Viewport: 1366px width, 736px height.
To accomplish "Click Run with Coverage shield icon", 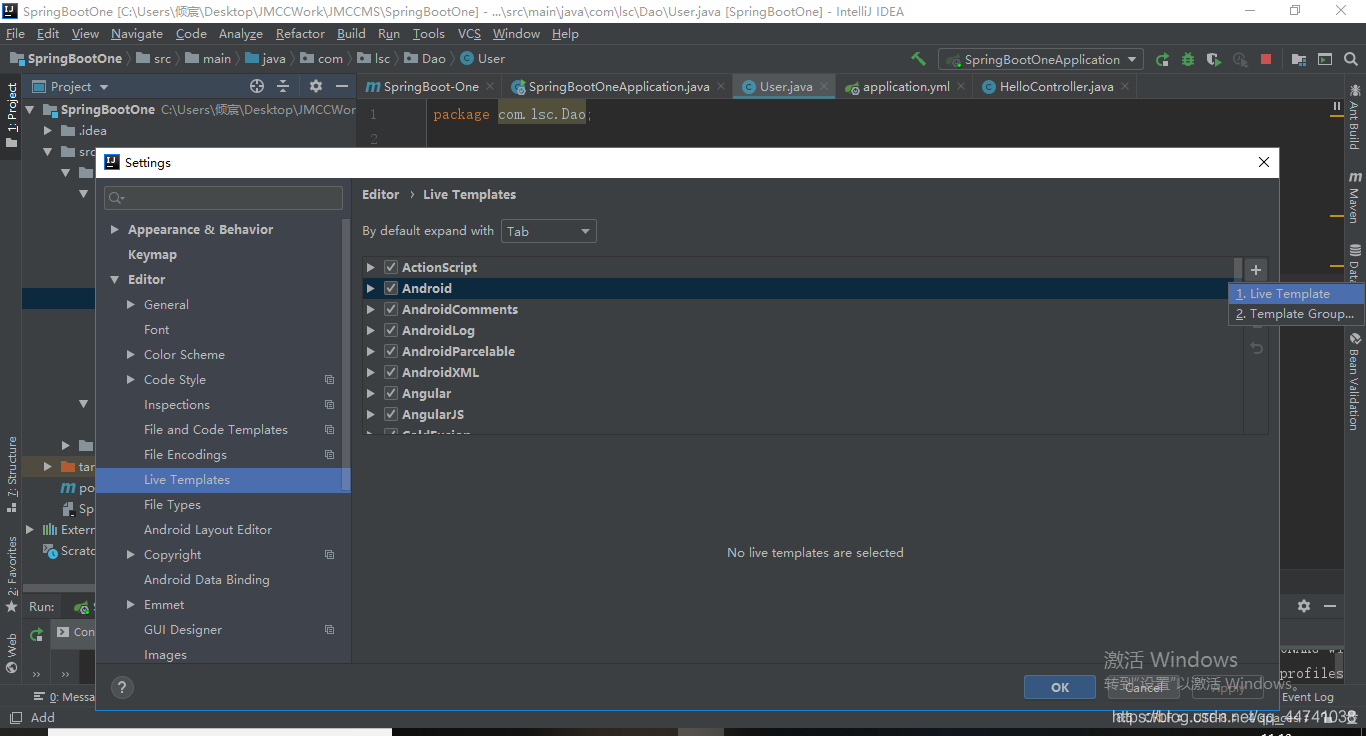I will [x=1214, y=59].
